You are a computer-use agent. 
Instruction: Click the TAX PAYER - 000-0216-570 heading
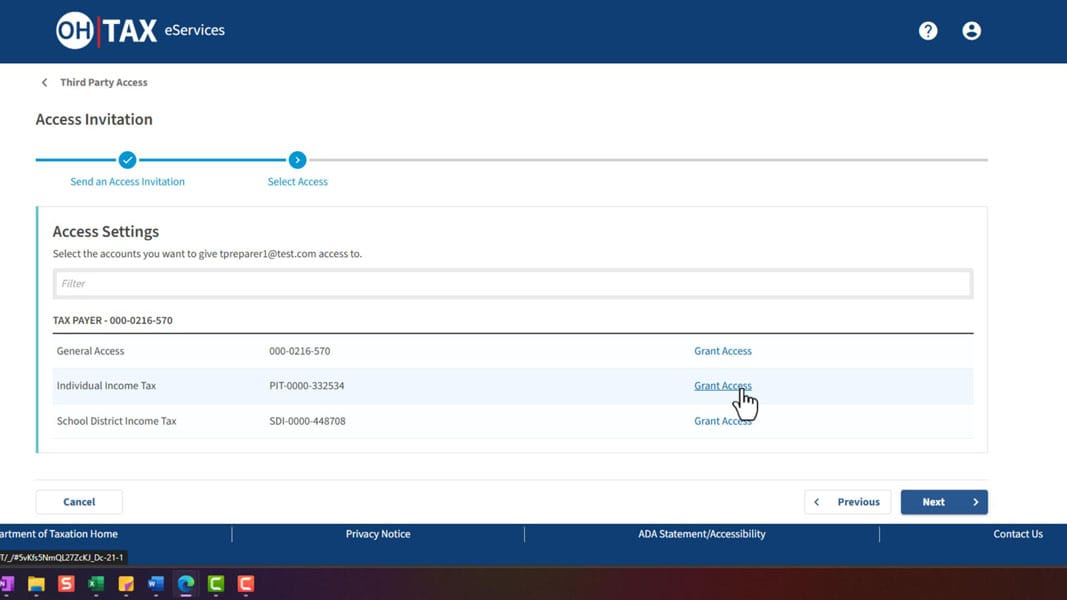(112, 320)
